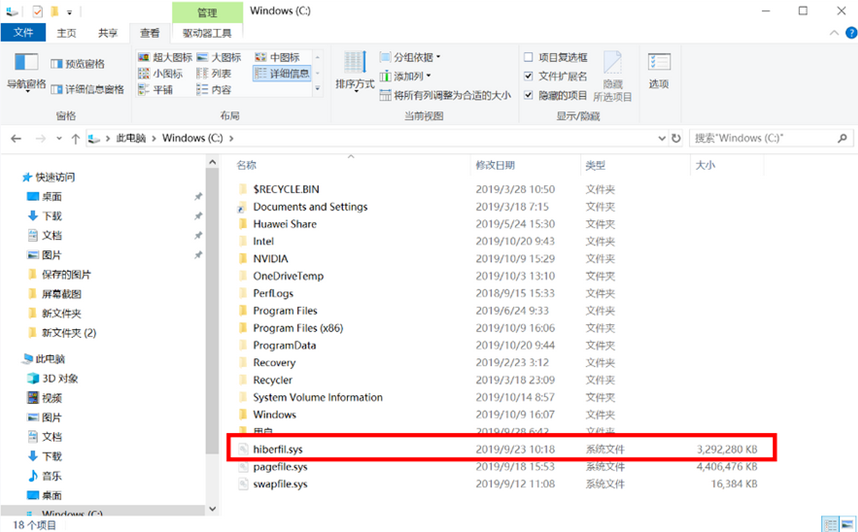This screenshot has width=858, height=532.
Task: Click the properties checkmark quick access icon
Action: point(37,11)
